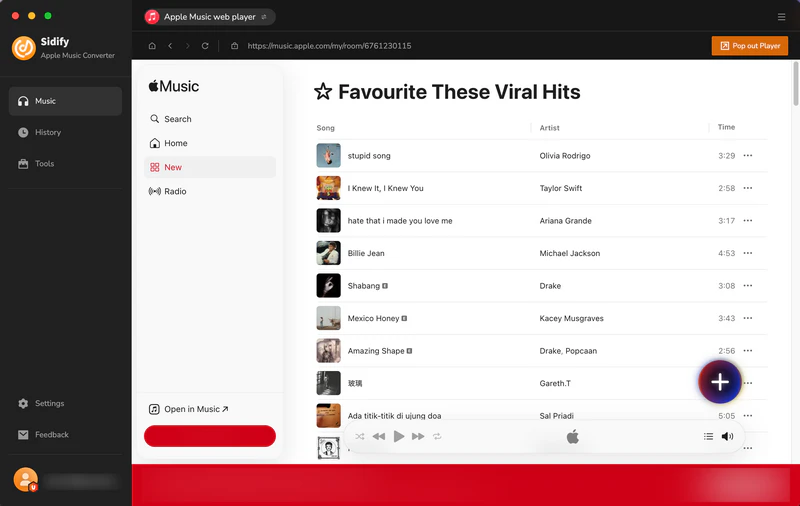Switch source via Apple Music web player selector

[x=210, y=17]
